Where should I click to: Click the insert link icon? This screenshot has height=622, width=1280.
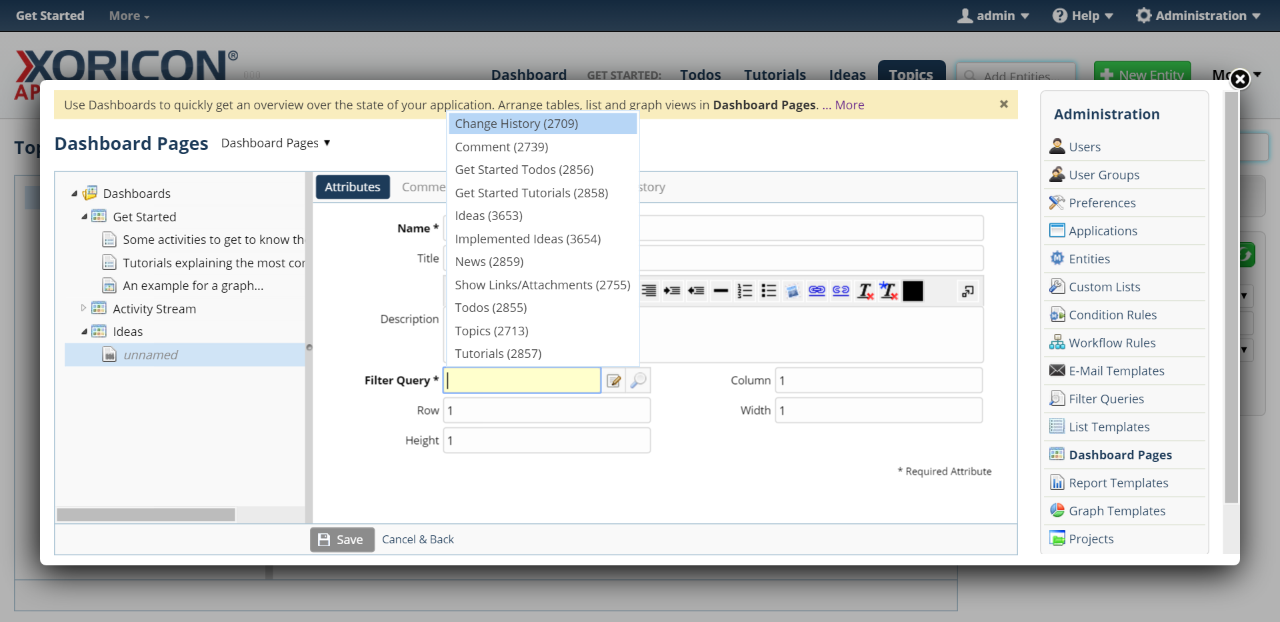[817, 291]
